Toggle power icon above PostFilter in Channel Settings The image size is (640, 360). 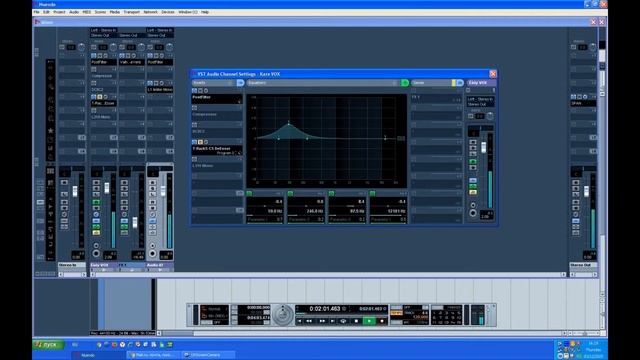click(194, 91)
